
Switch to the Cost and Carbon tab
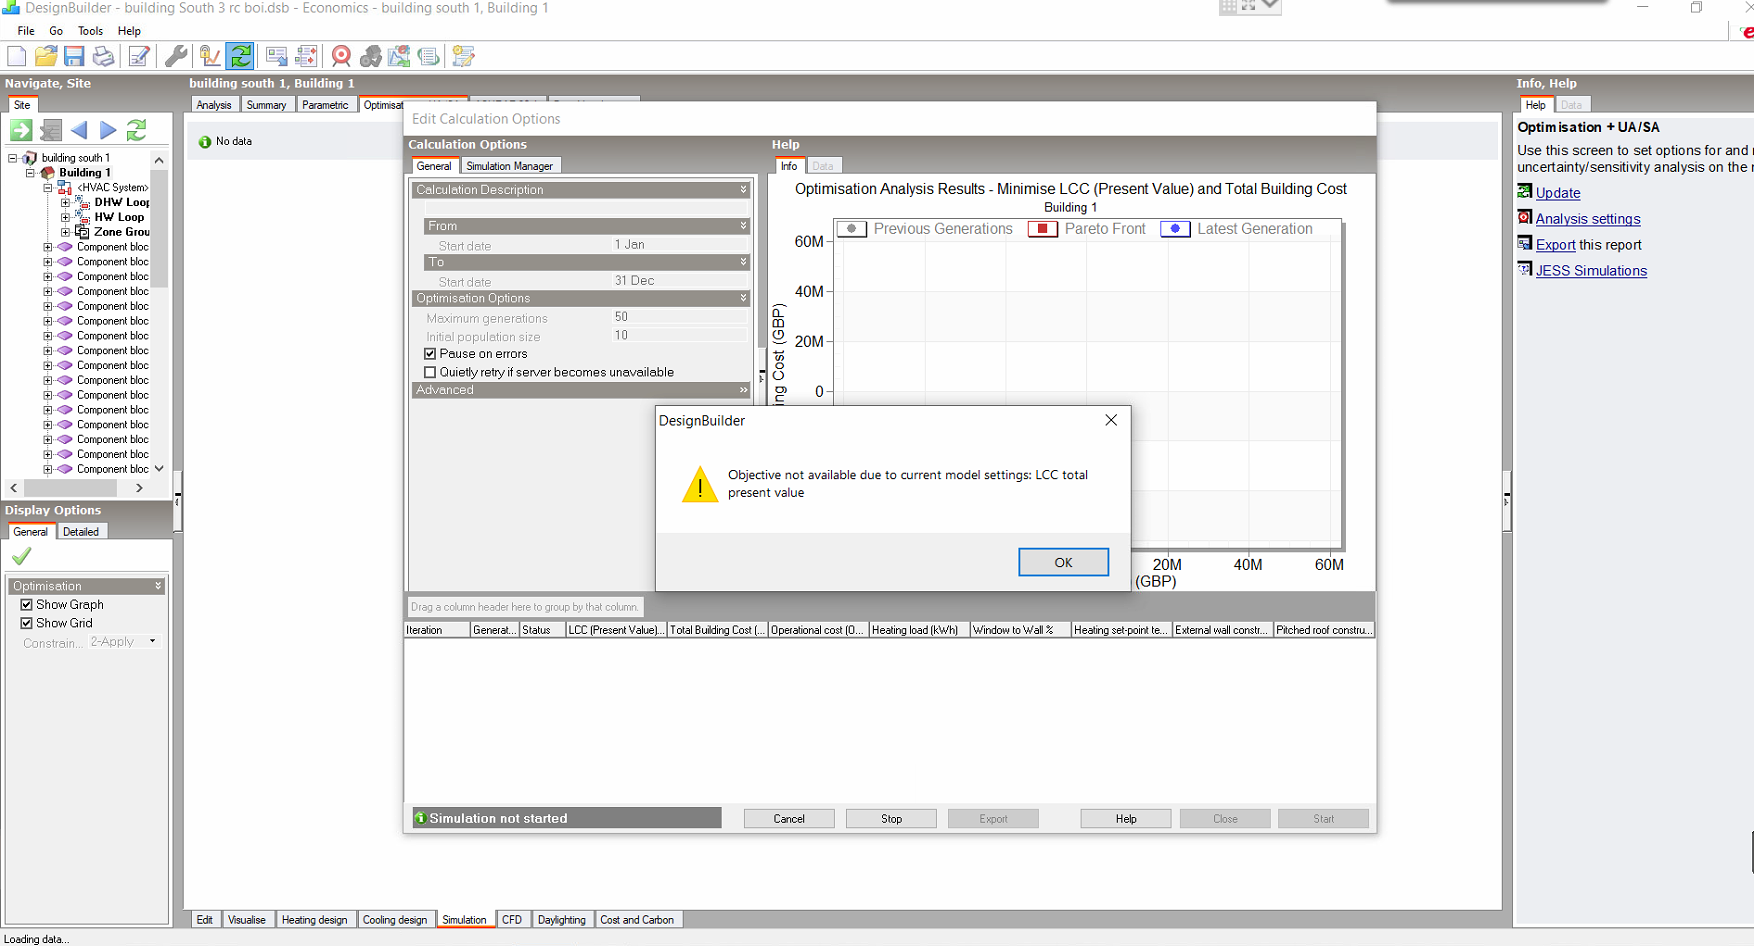(637, 920)
